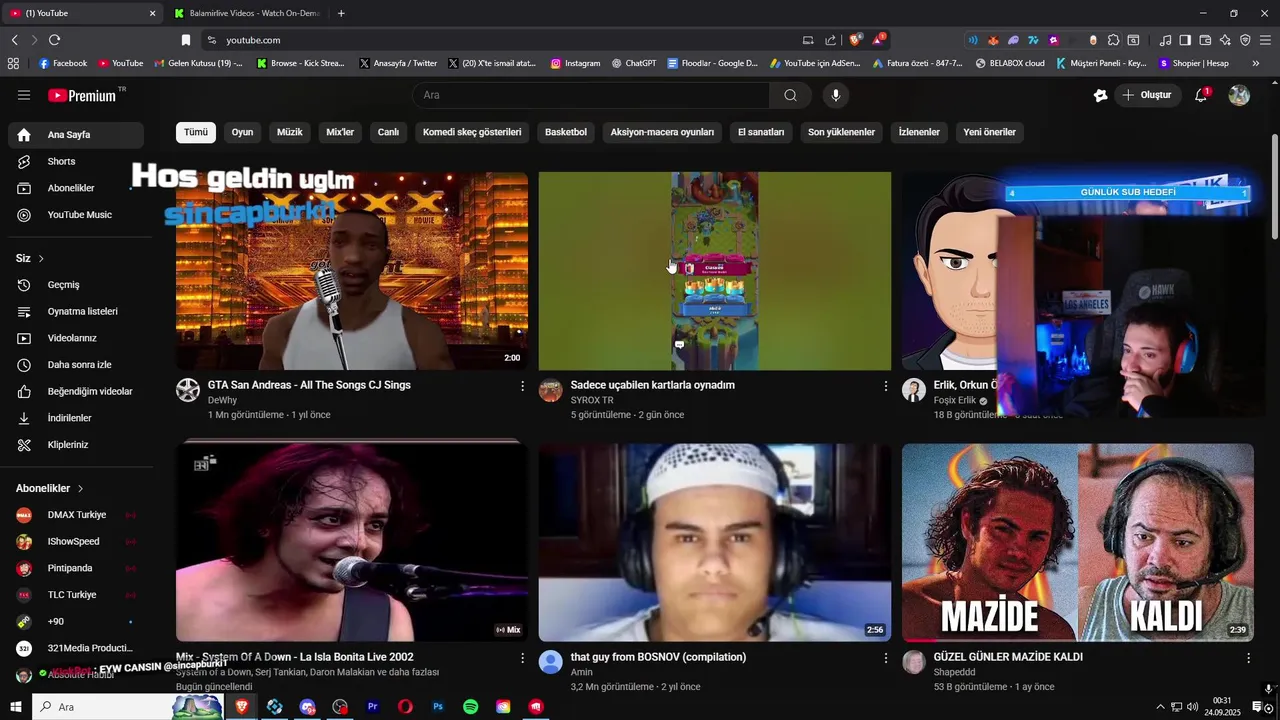
Task: Expand hidden bookmarks overflow chevron
Action: coord(1256,63)
